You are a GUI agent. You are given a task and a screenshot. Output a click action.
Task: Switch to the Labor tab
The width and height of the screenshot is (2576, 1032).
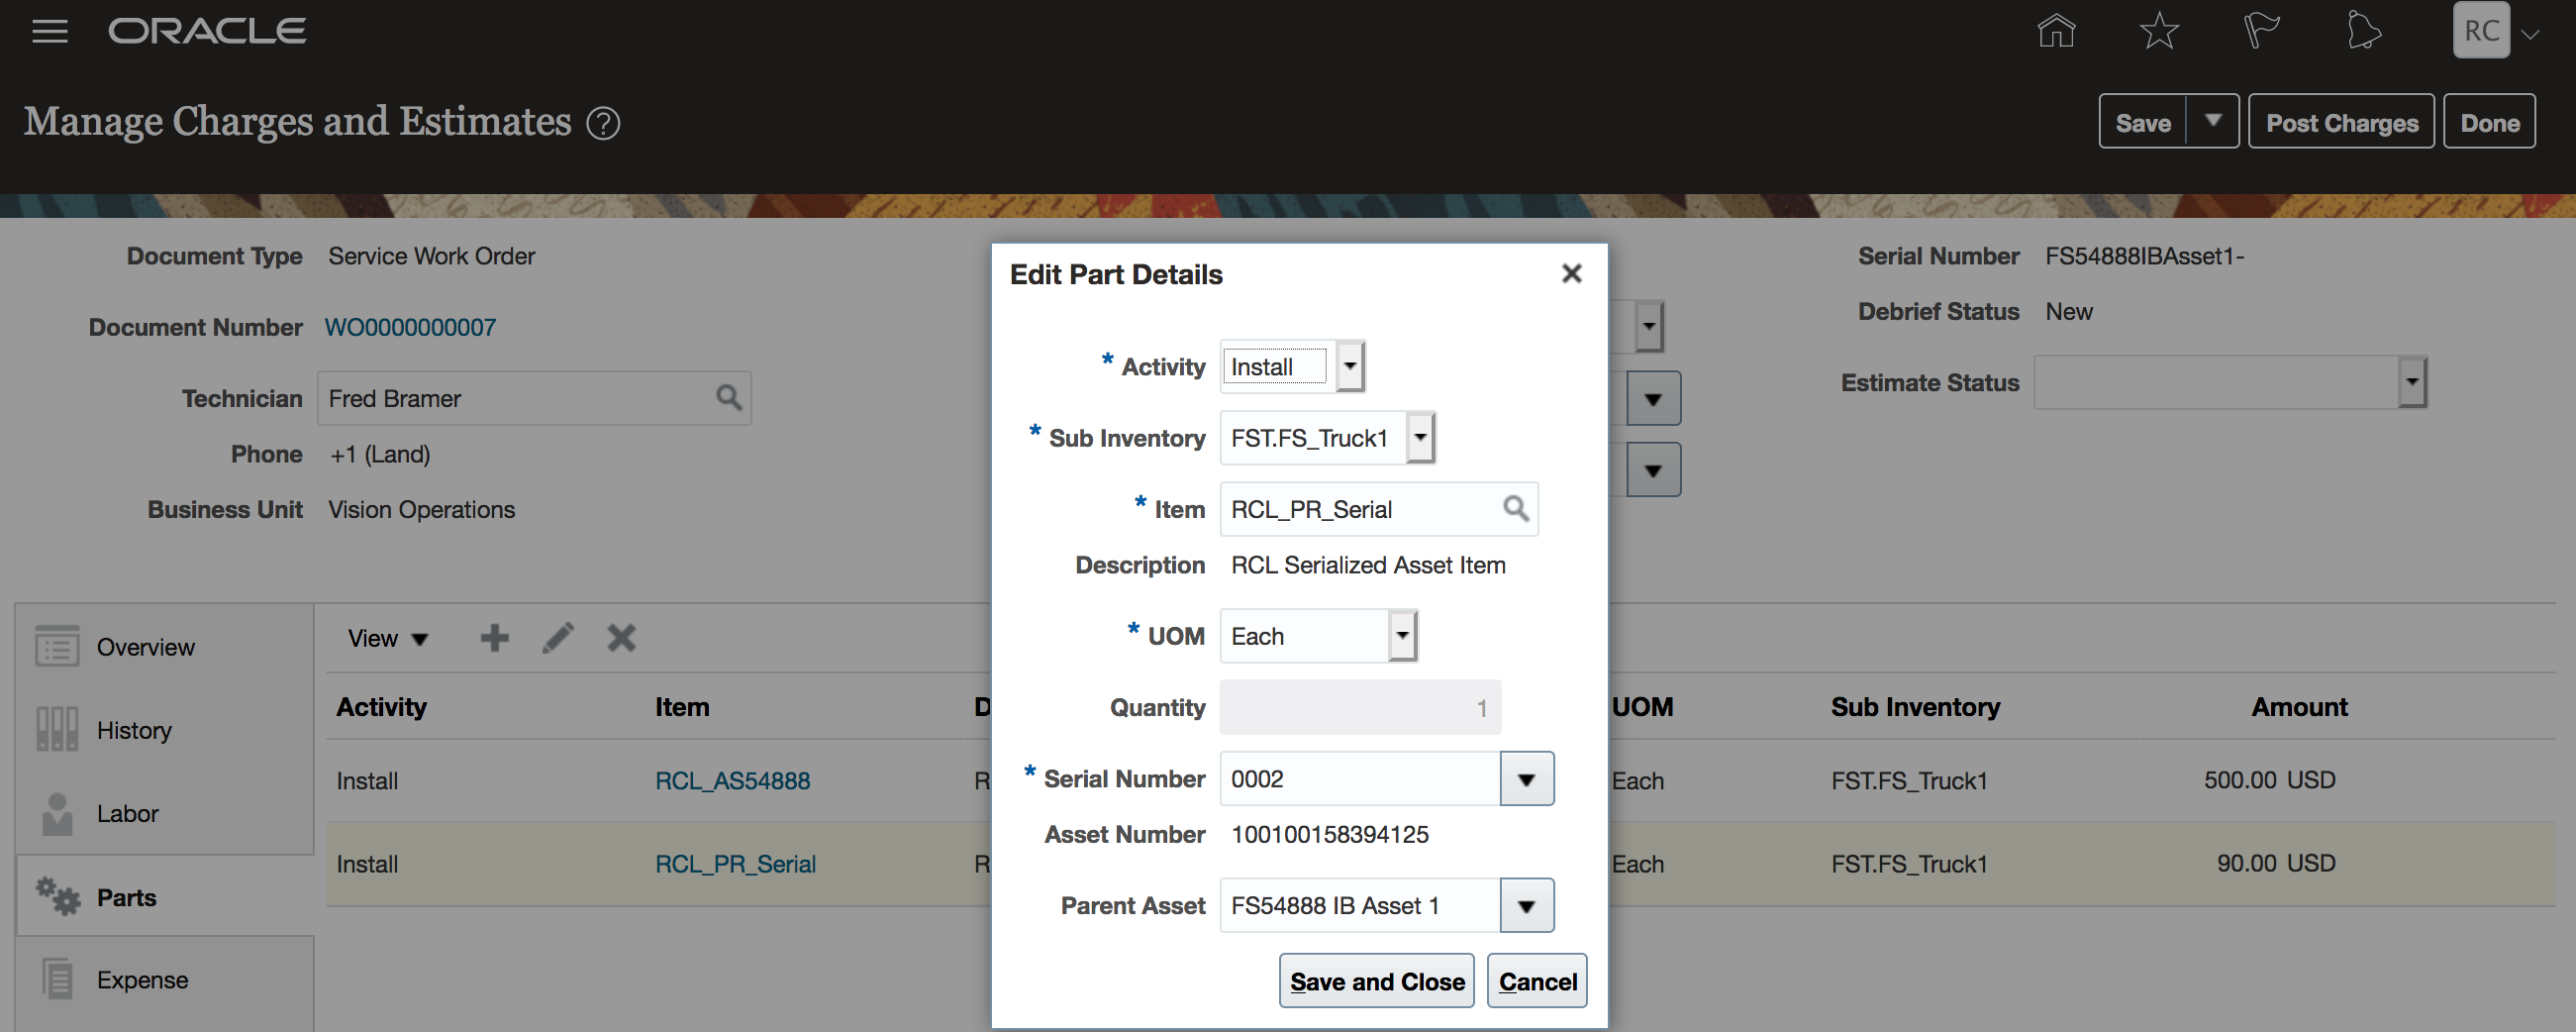pos(127,814)
